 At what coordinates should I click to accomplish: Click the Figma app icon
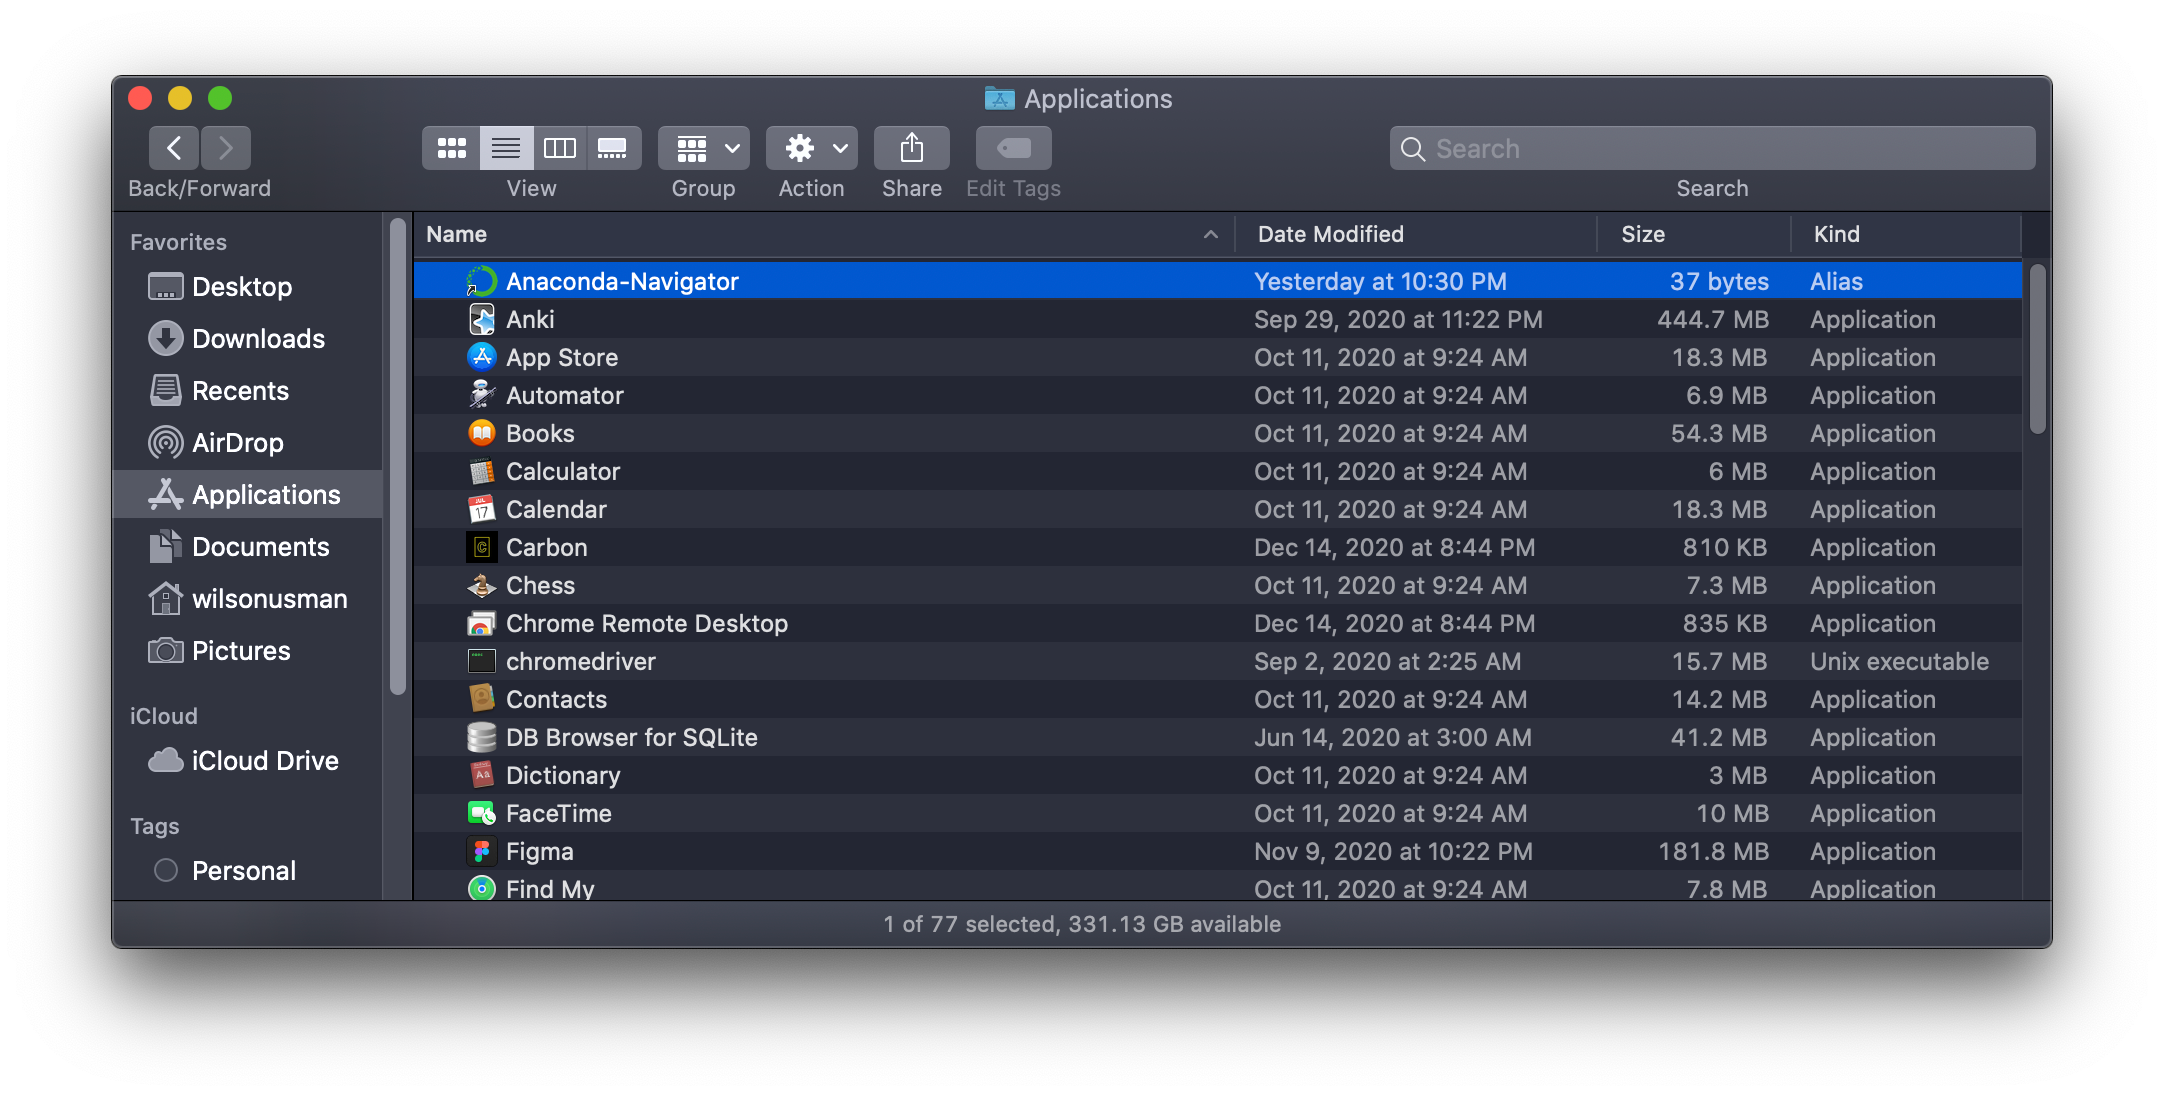482,851
